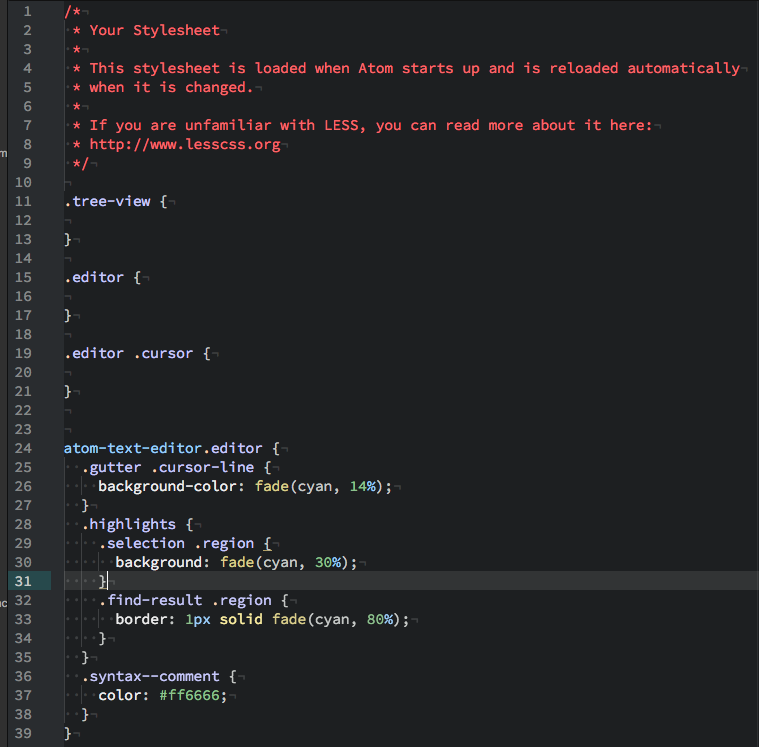The height and width of the screenshot is (747, 759).
Task: Click line number 24 in the gutter
Action: click(23, 448)
